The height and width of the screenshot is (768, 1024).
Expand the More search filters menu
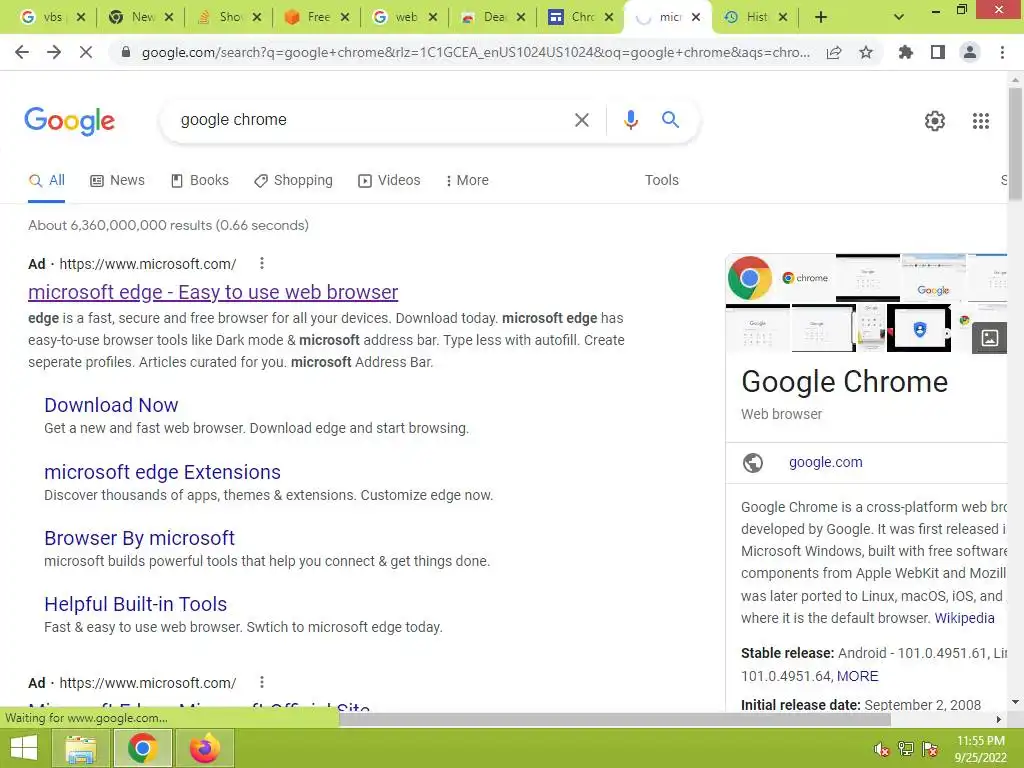click(467, 180)
